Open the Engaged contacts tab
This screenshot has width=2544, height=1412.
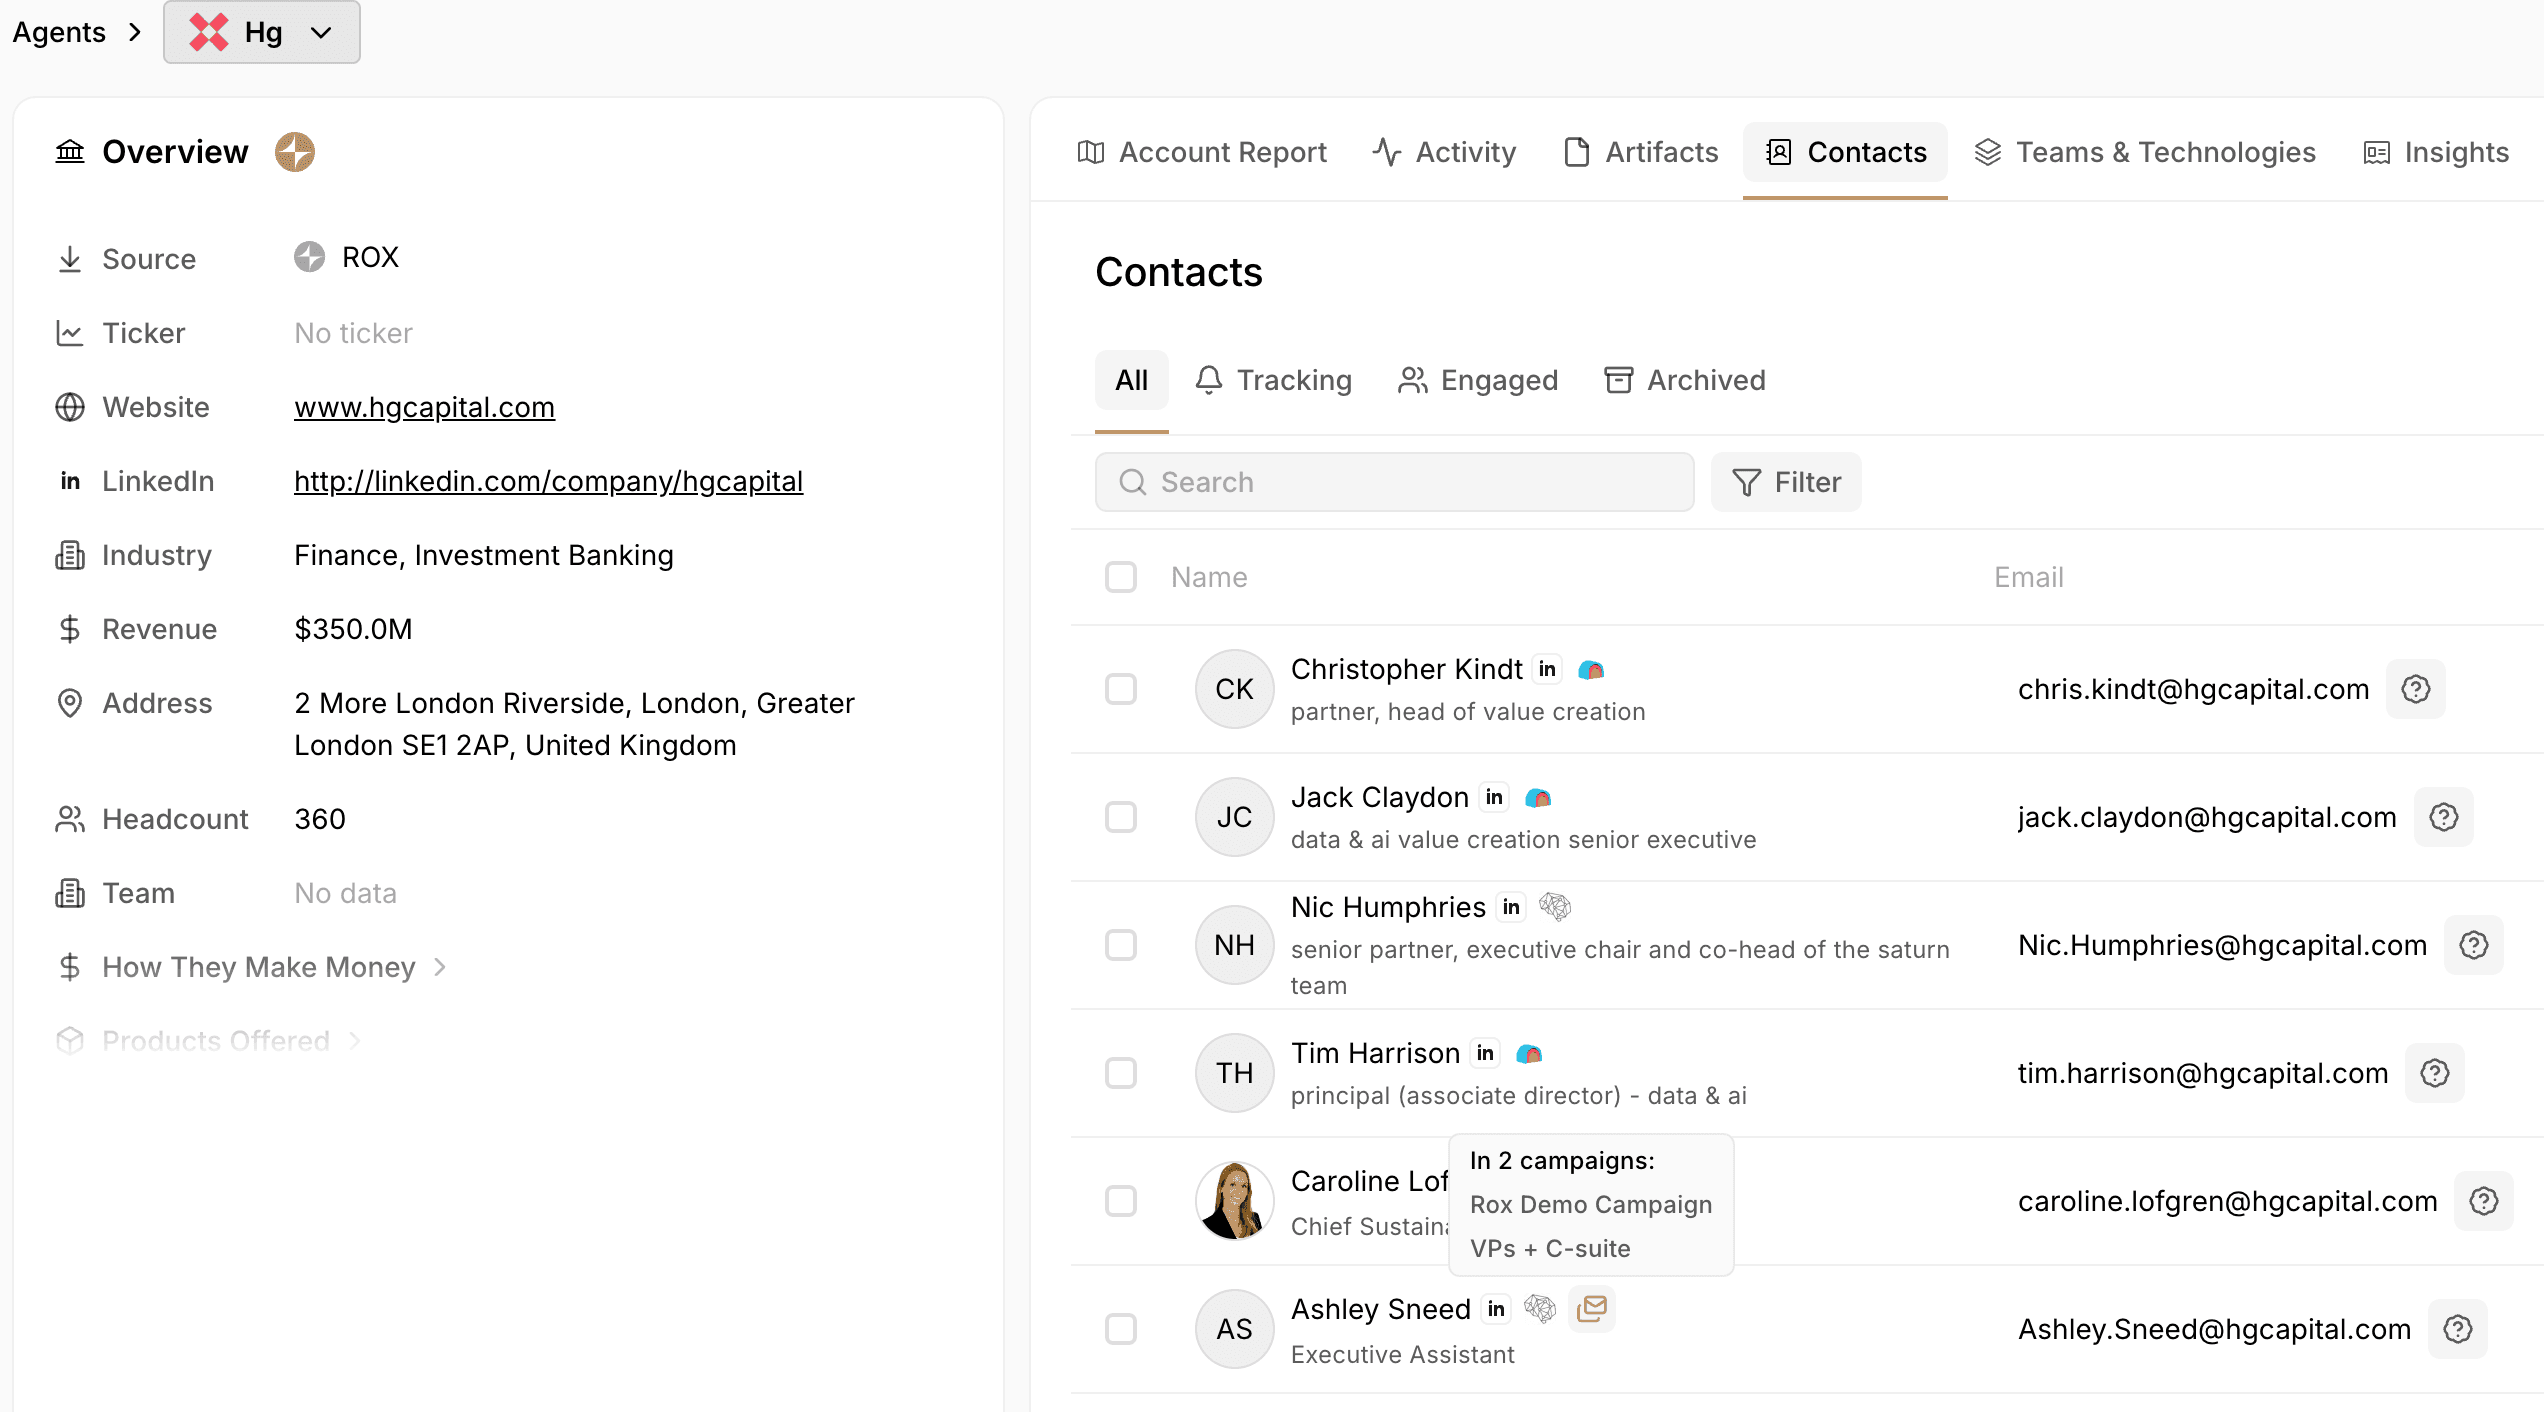pyautogui.click(x=1478, y=380)
